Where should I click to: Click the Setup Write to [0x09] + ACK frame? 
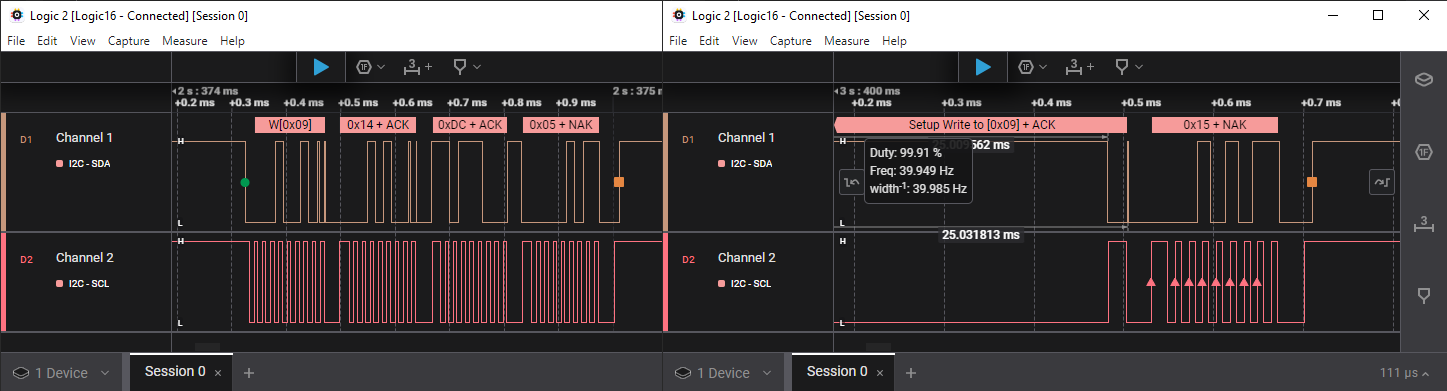[980, 125]
